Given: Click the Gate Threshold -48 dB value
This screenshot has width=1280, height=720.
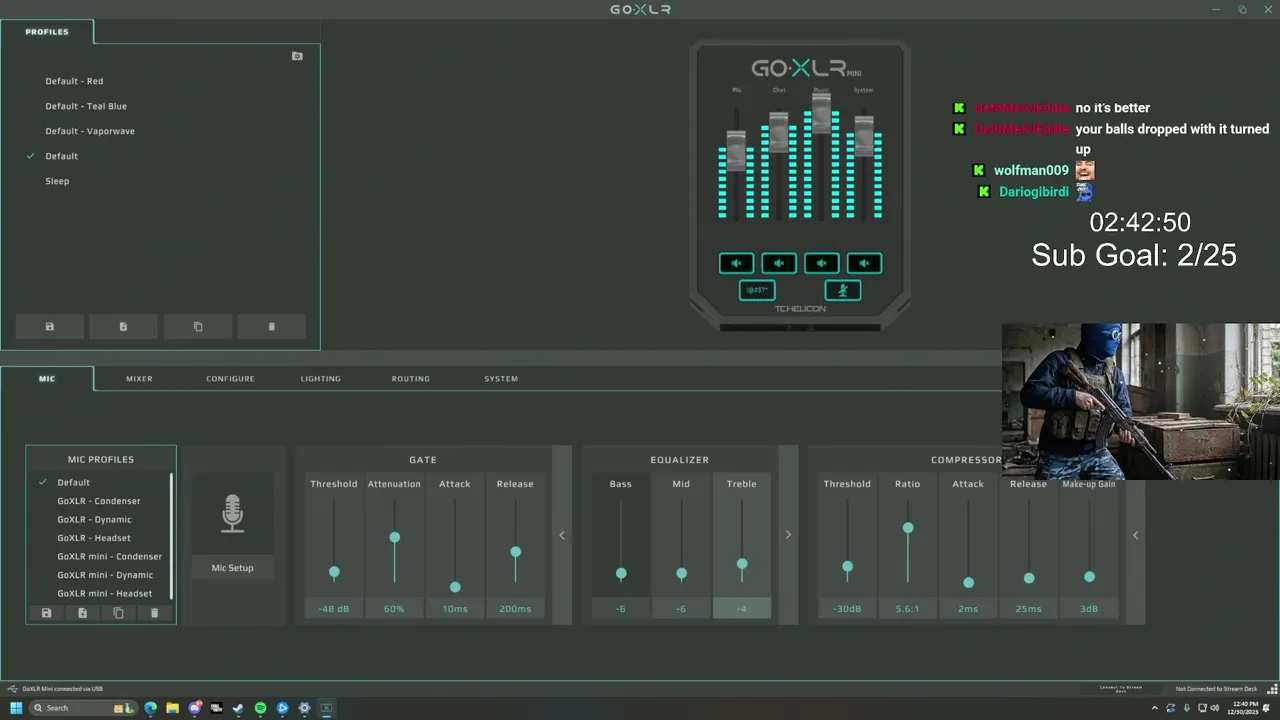Looking at the screenshot, I should coord(334,609).
